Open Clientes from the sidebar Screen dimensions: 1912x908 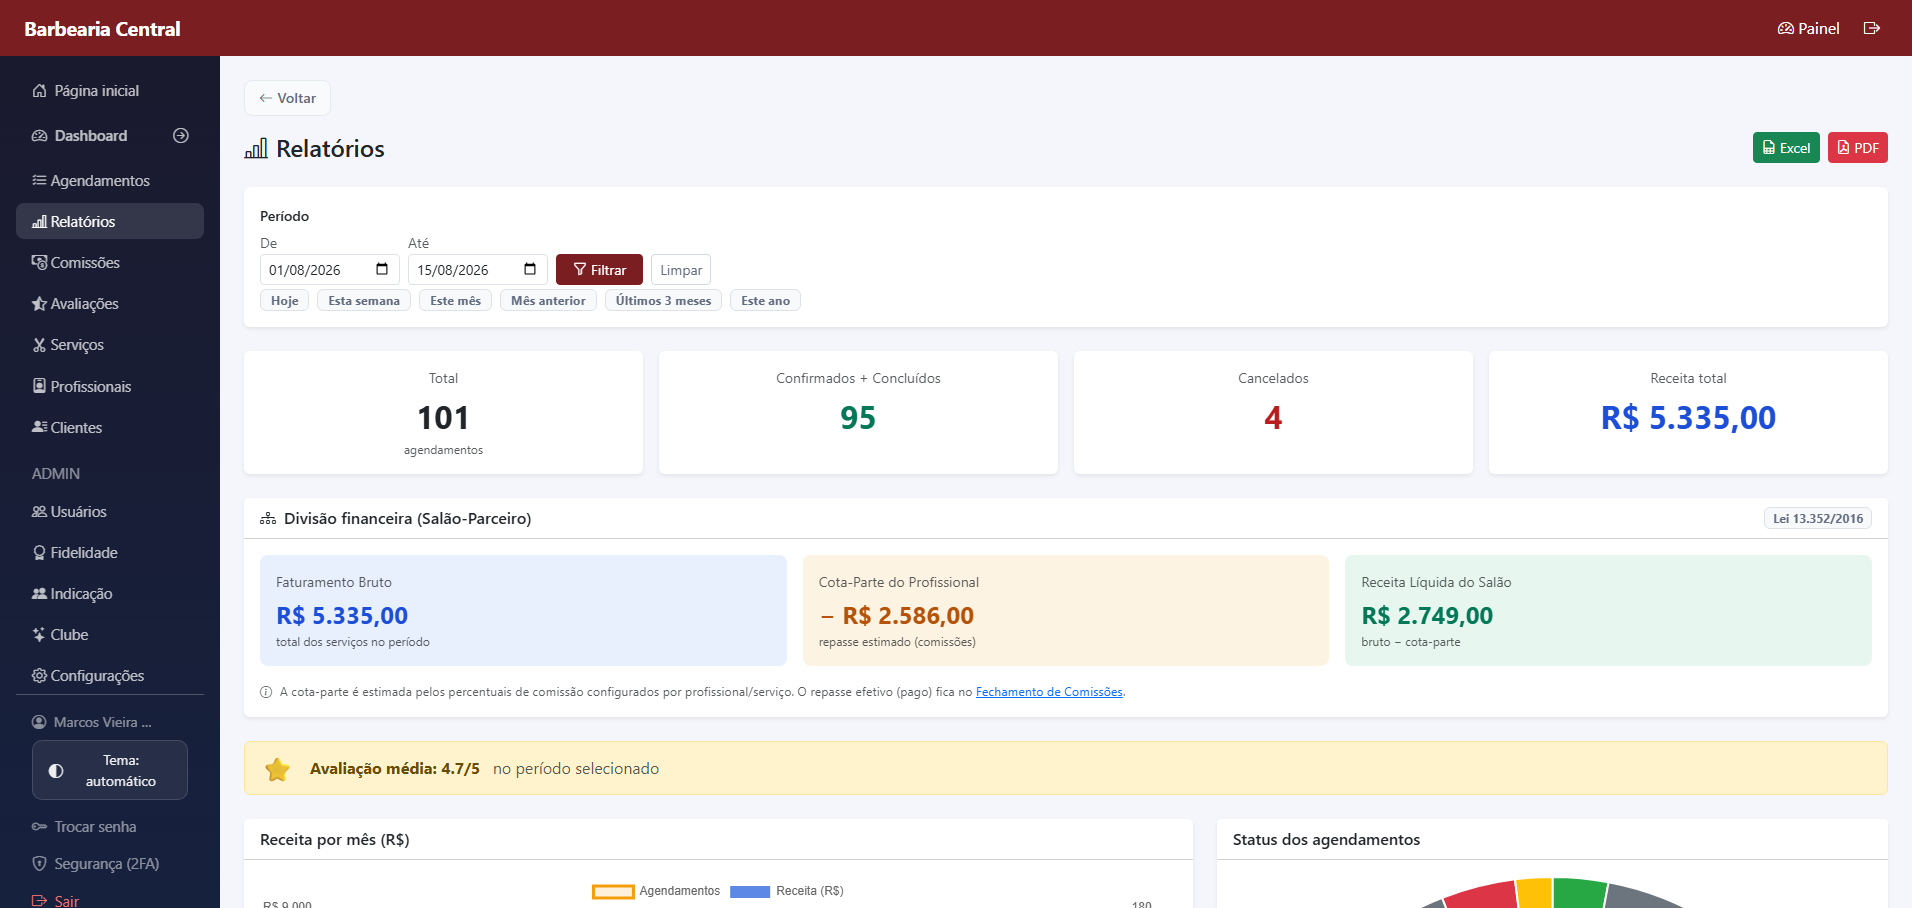110,427
